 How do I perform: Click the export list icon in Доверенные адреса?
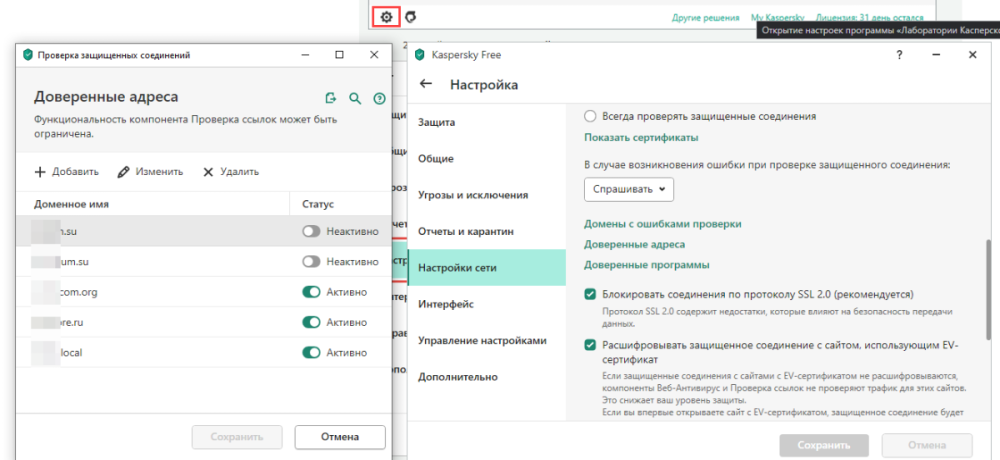pyautogui.click(x=330, y=98)
